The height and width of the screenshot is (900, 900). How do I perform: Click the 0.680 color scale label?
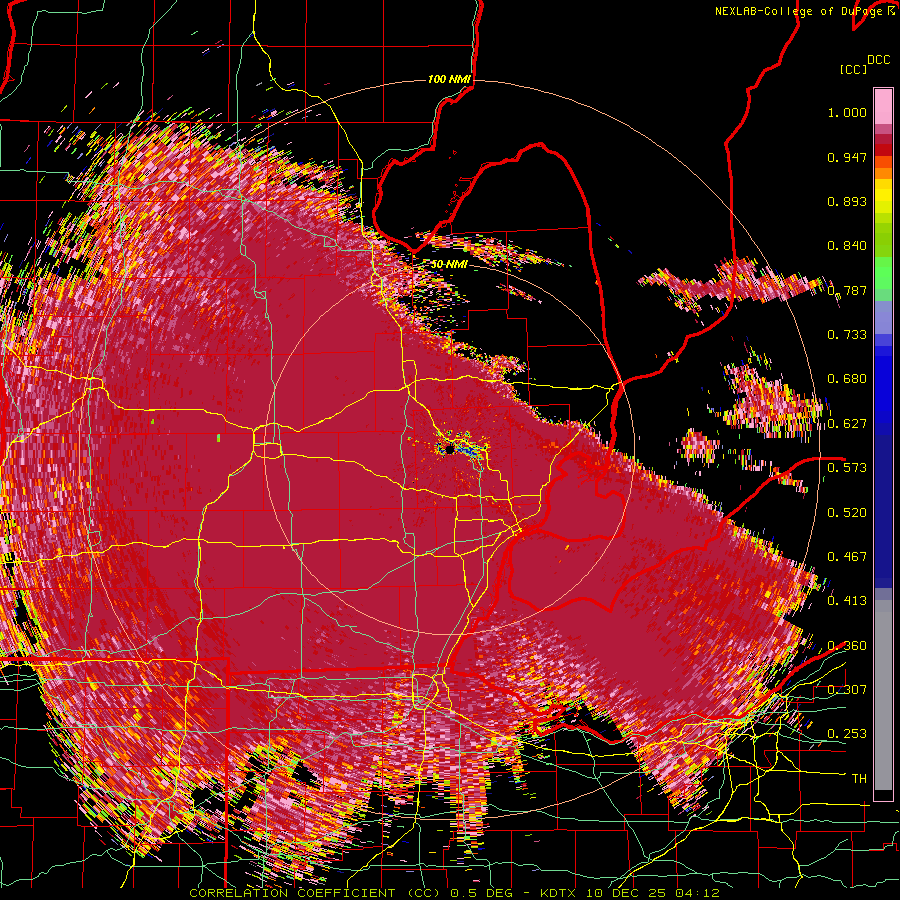coord(847,379)
